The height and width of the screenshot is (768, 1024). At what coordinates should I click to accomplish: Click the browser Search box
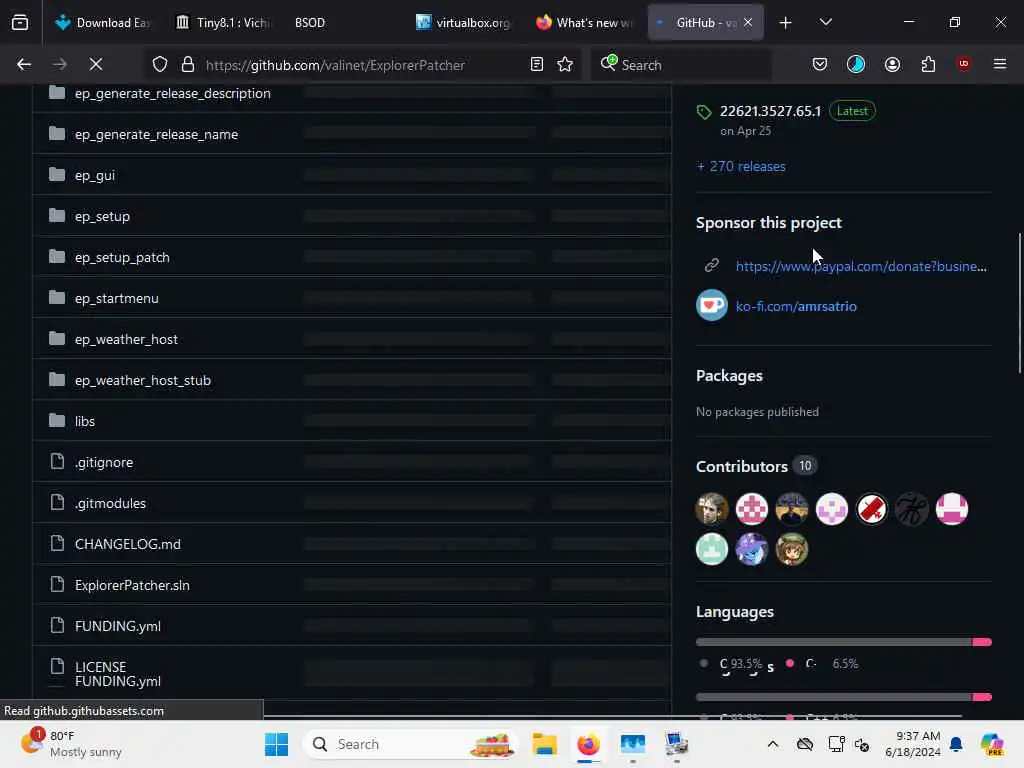(x=680, y=65)
